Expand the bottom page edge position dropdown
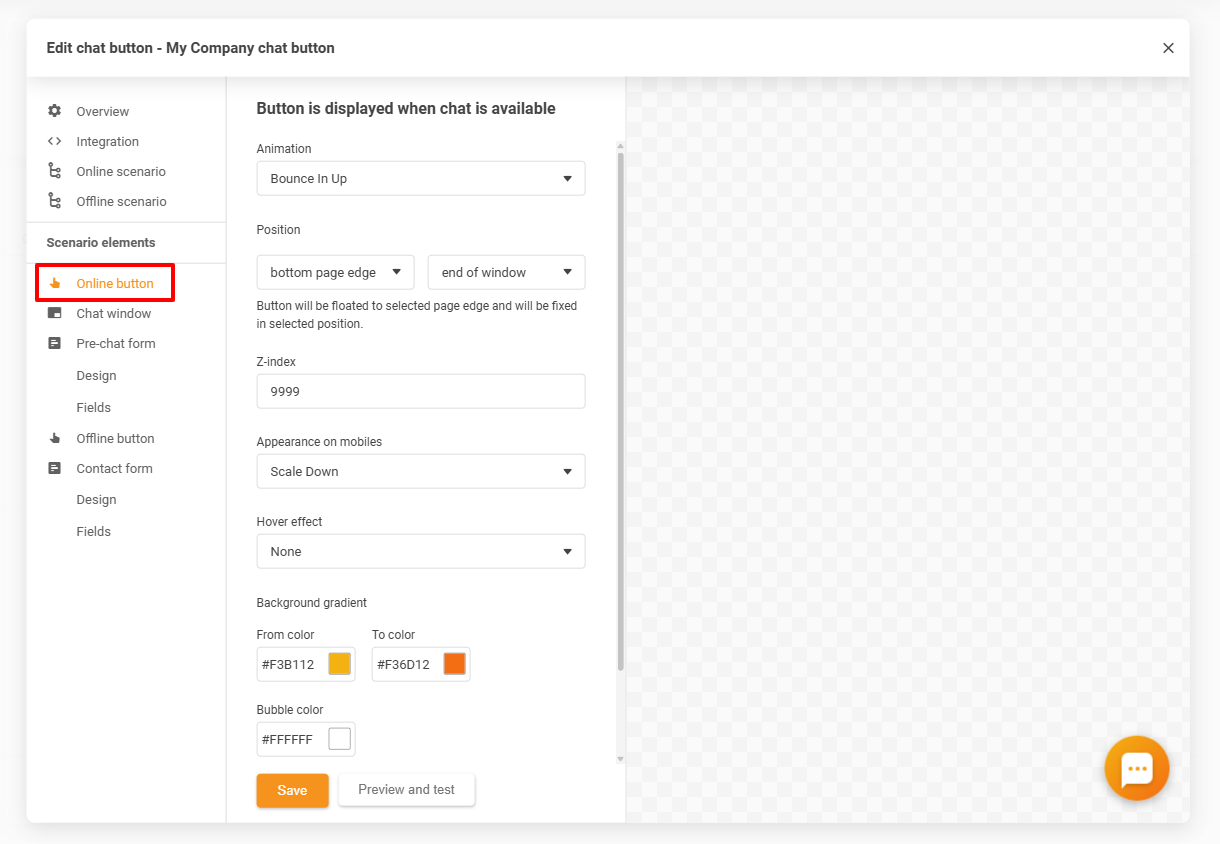The height and width of the screenshot is (844, 1220). tap(335, 272)
